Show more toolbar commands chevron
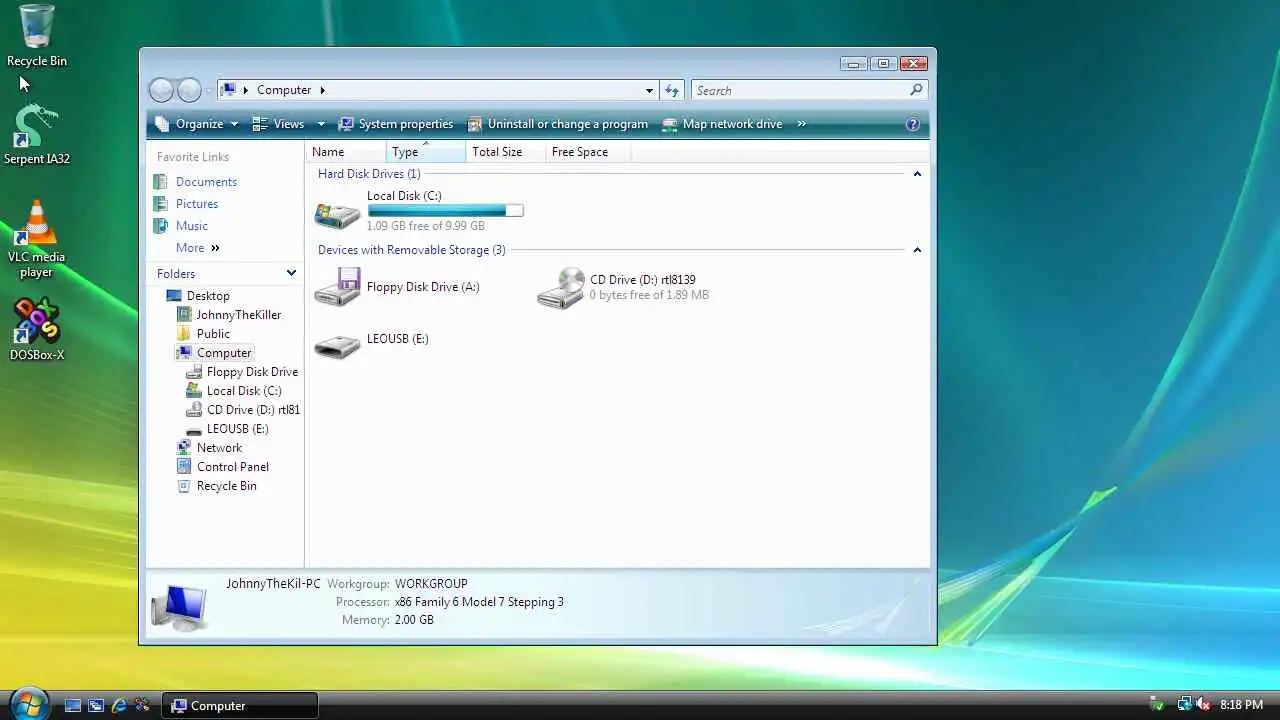 point(802,124)
